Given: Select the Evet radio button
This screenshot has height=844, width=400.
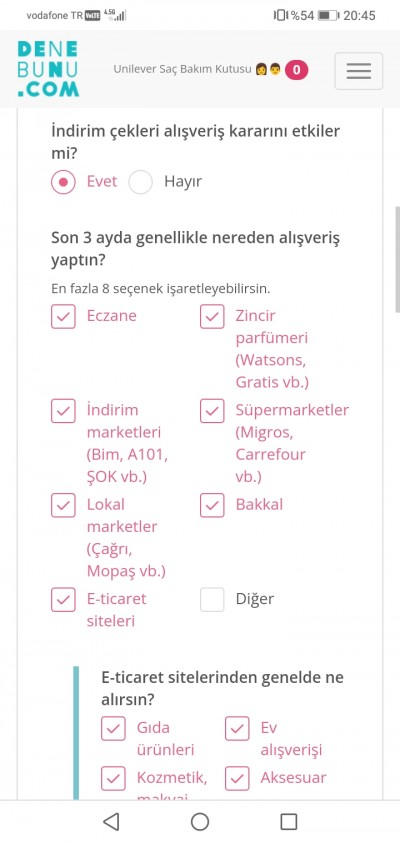Looking at the screenshot, I should click(x=63, y=182).
